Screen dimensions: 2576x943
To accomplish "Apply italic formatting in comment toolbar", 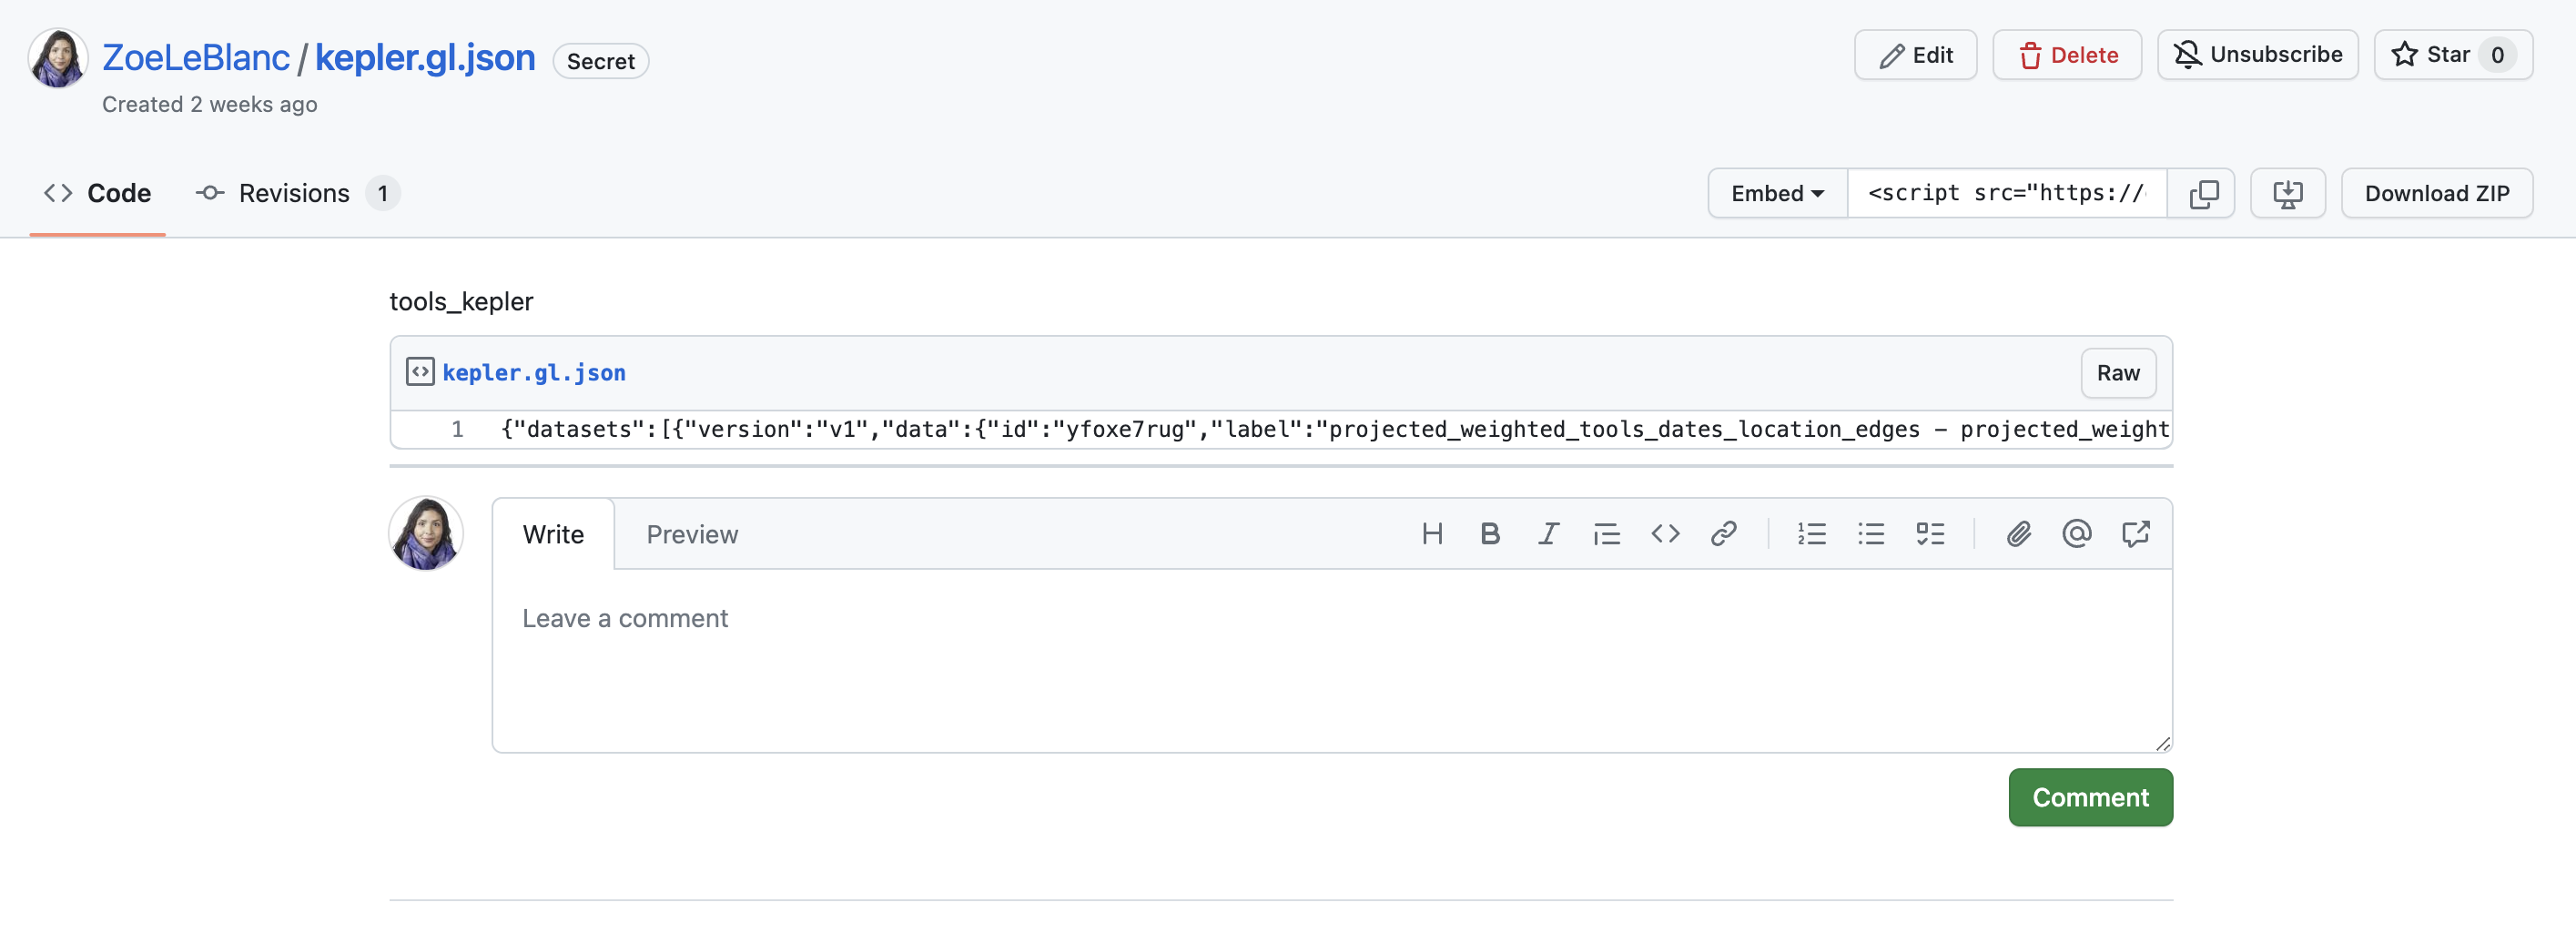I will (x=1548, y=534).
